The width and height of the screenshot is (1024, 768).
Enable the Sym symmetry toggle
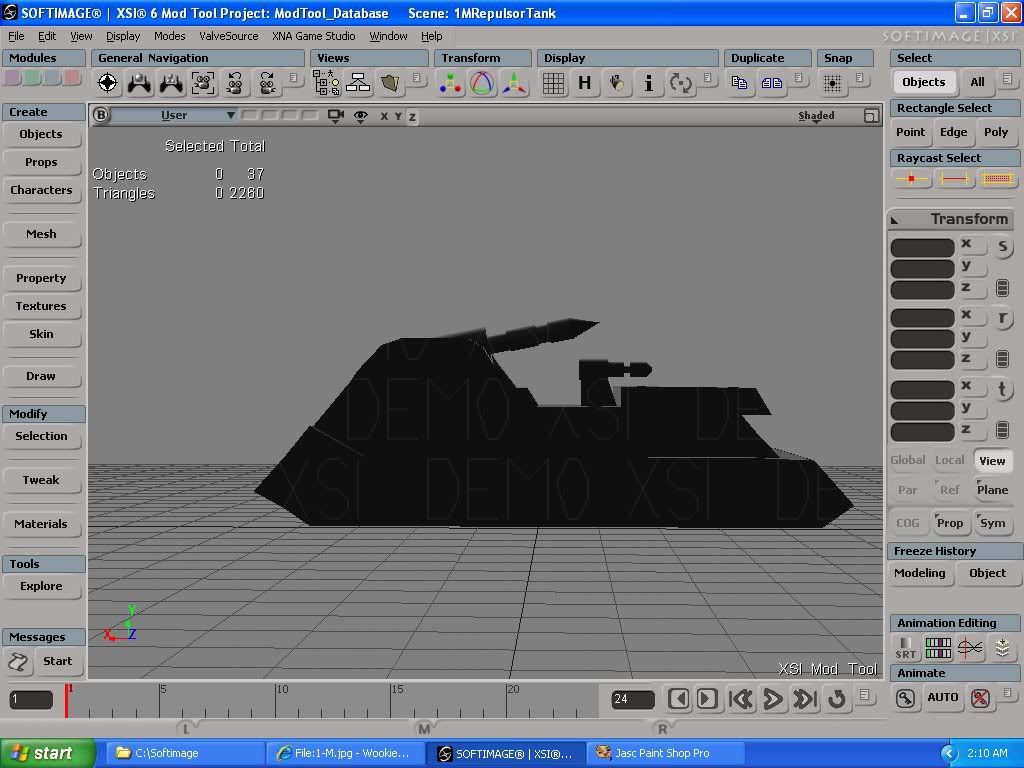tap(992, 523)
